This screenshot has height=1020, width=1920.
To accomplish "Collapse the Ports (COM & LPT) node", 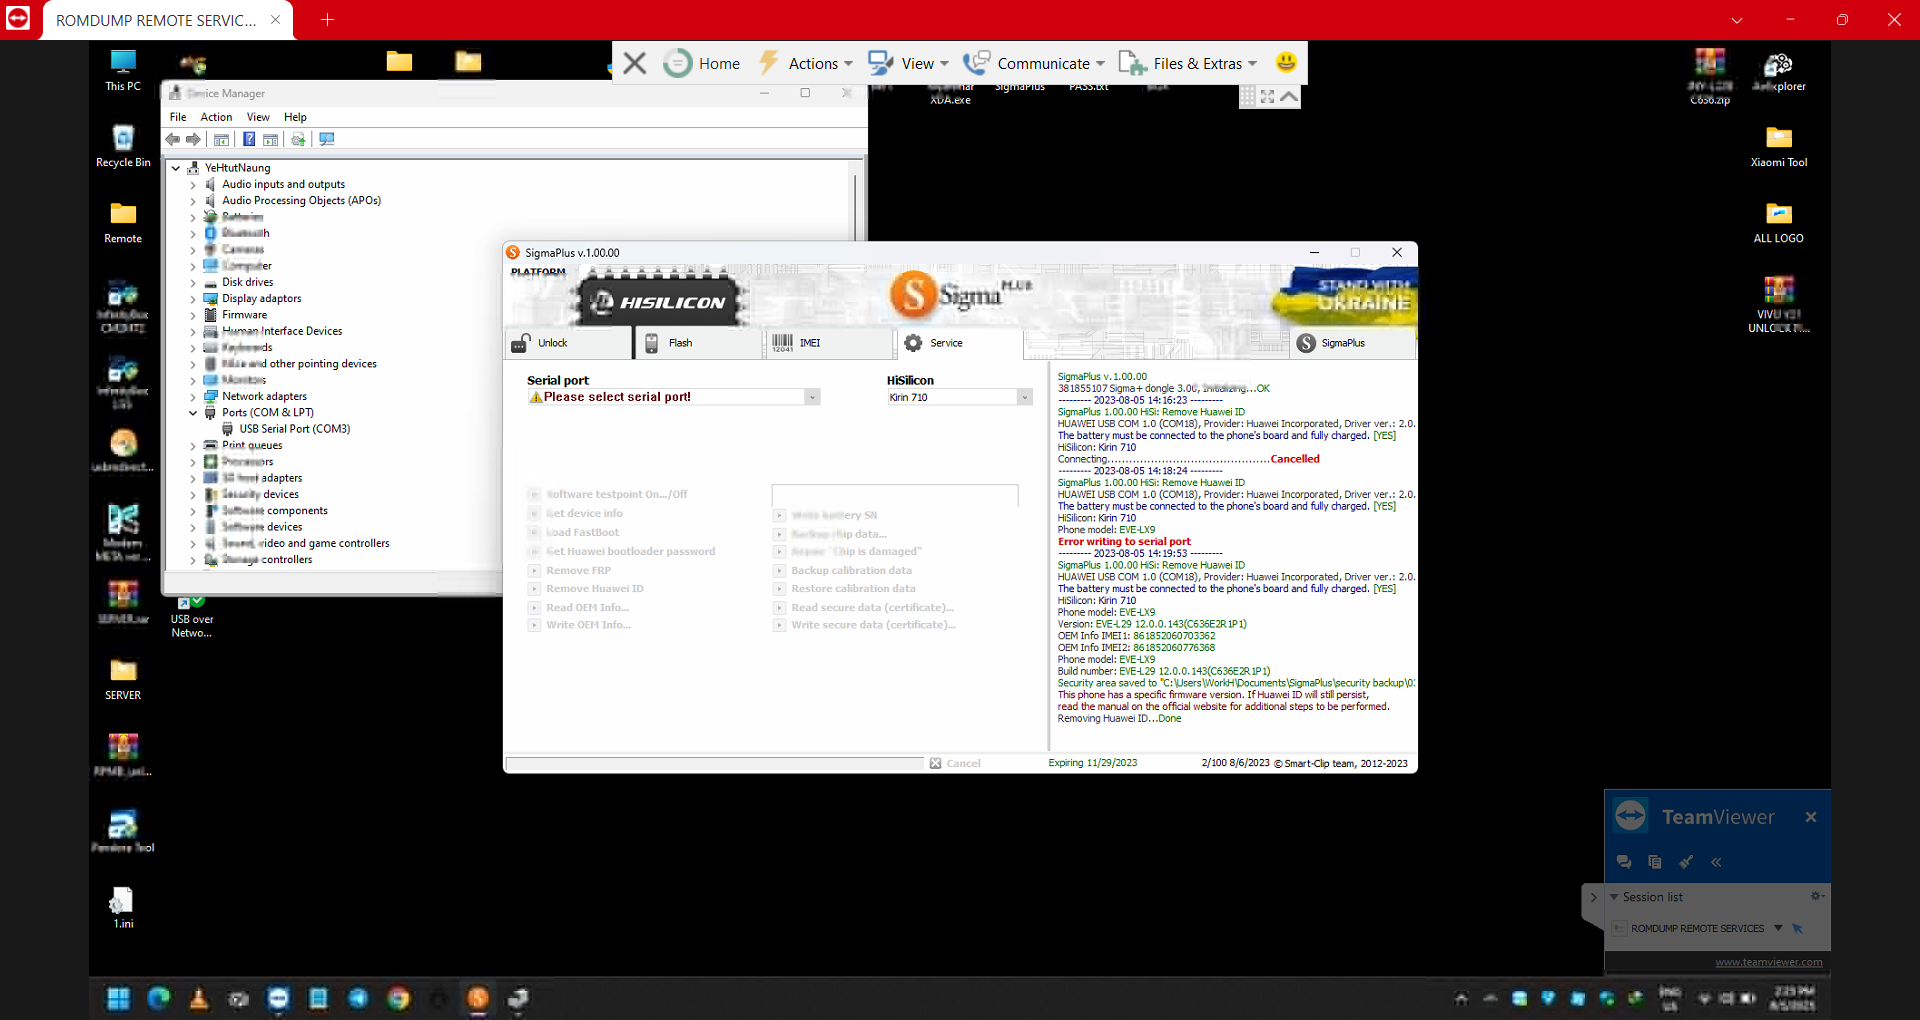I will (x=193, y=413).
